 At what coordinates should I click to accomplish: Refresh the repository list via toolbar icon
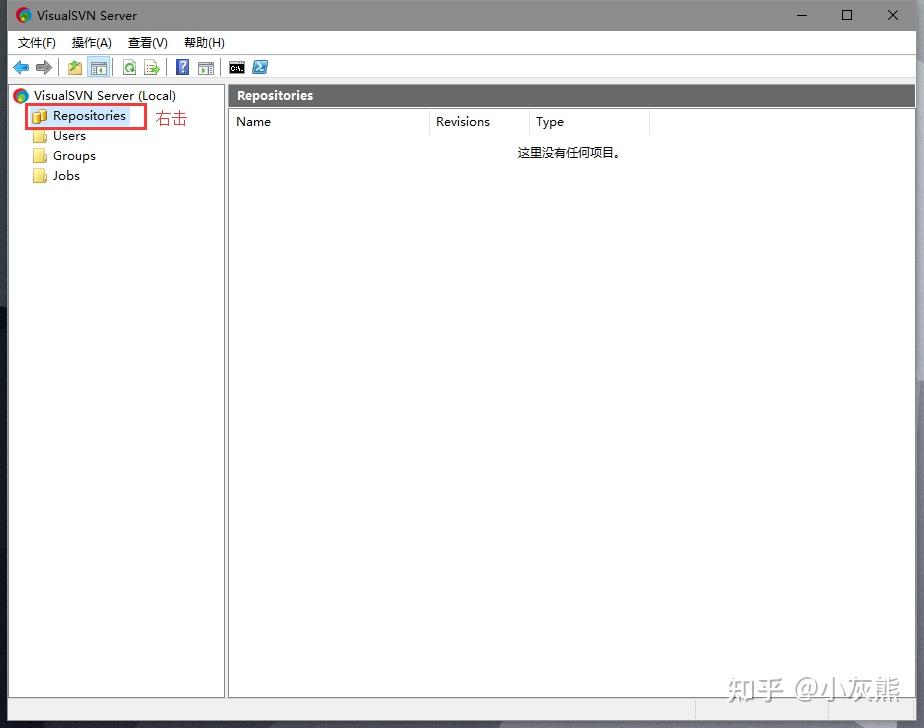[x=128, y=67]
